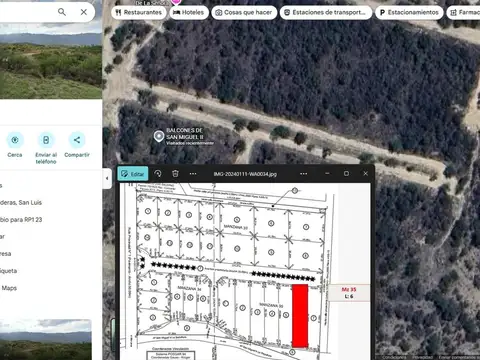
Task: Click Editar in the photo viewer
Action: click(133, 174)
